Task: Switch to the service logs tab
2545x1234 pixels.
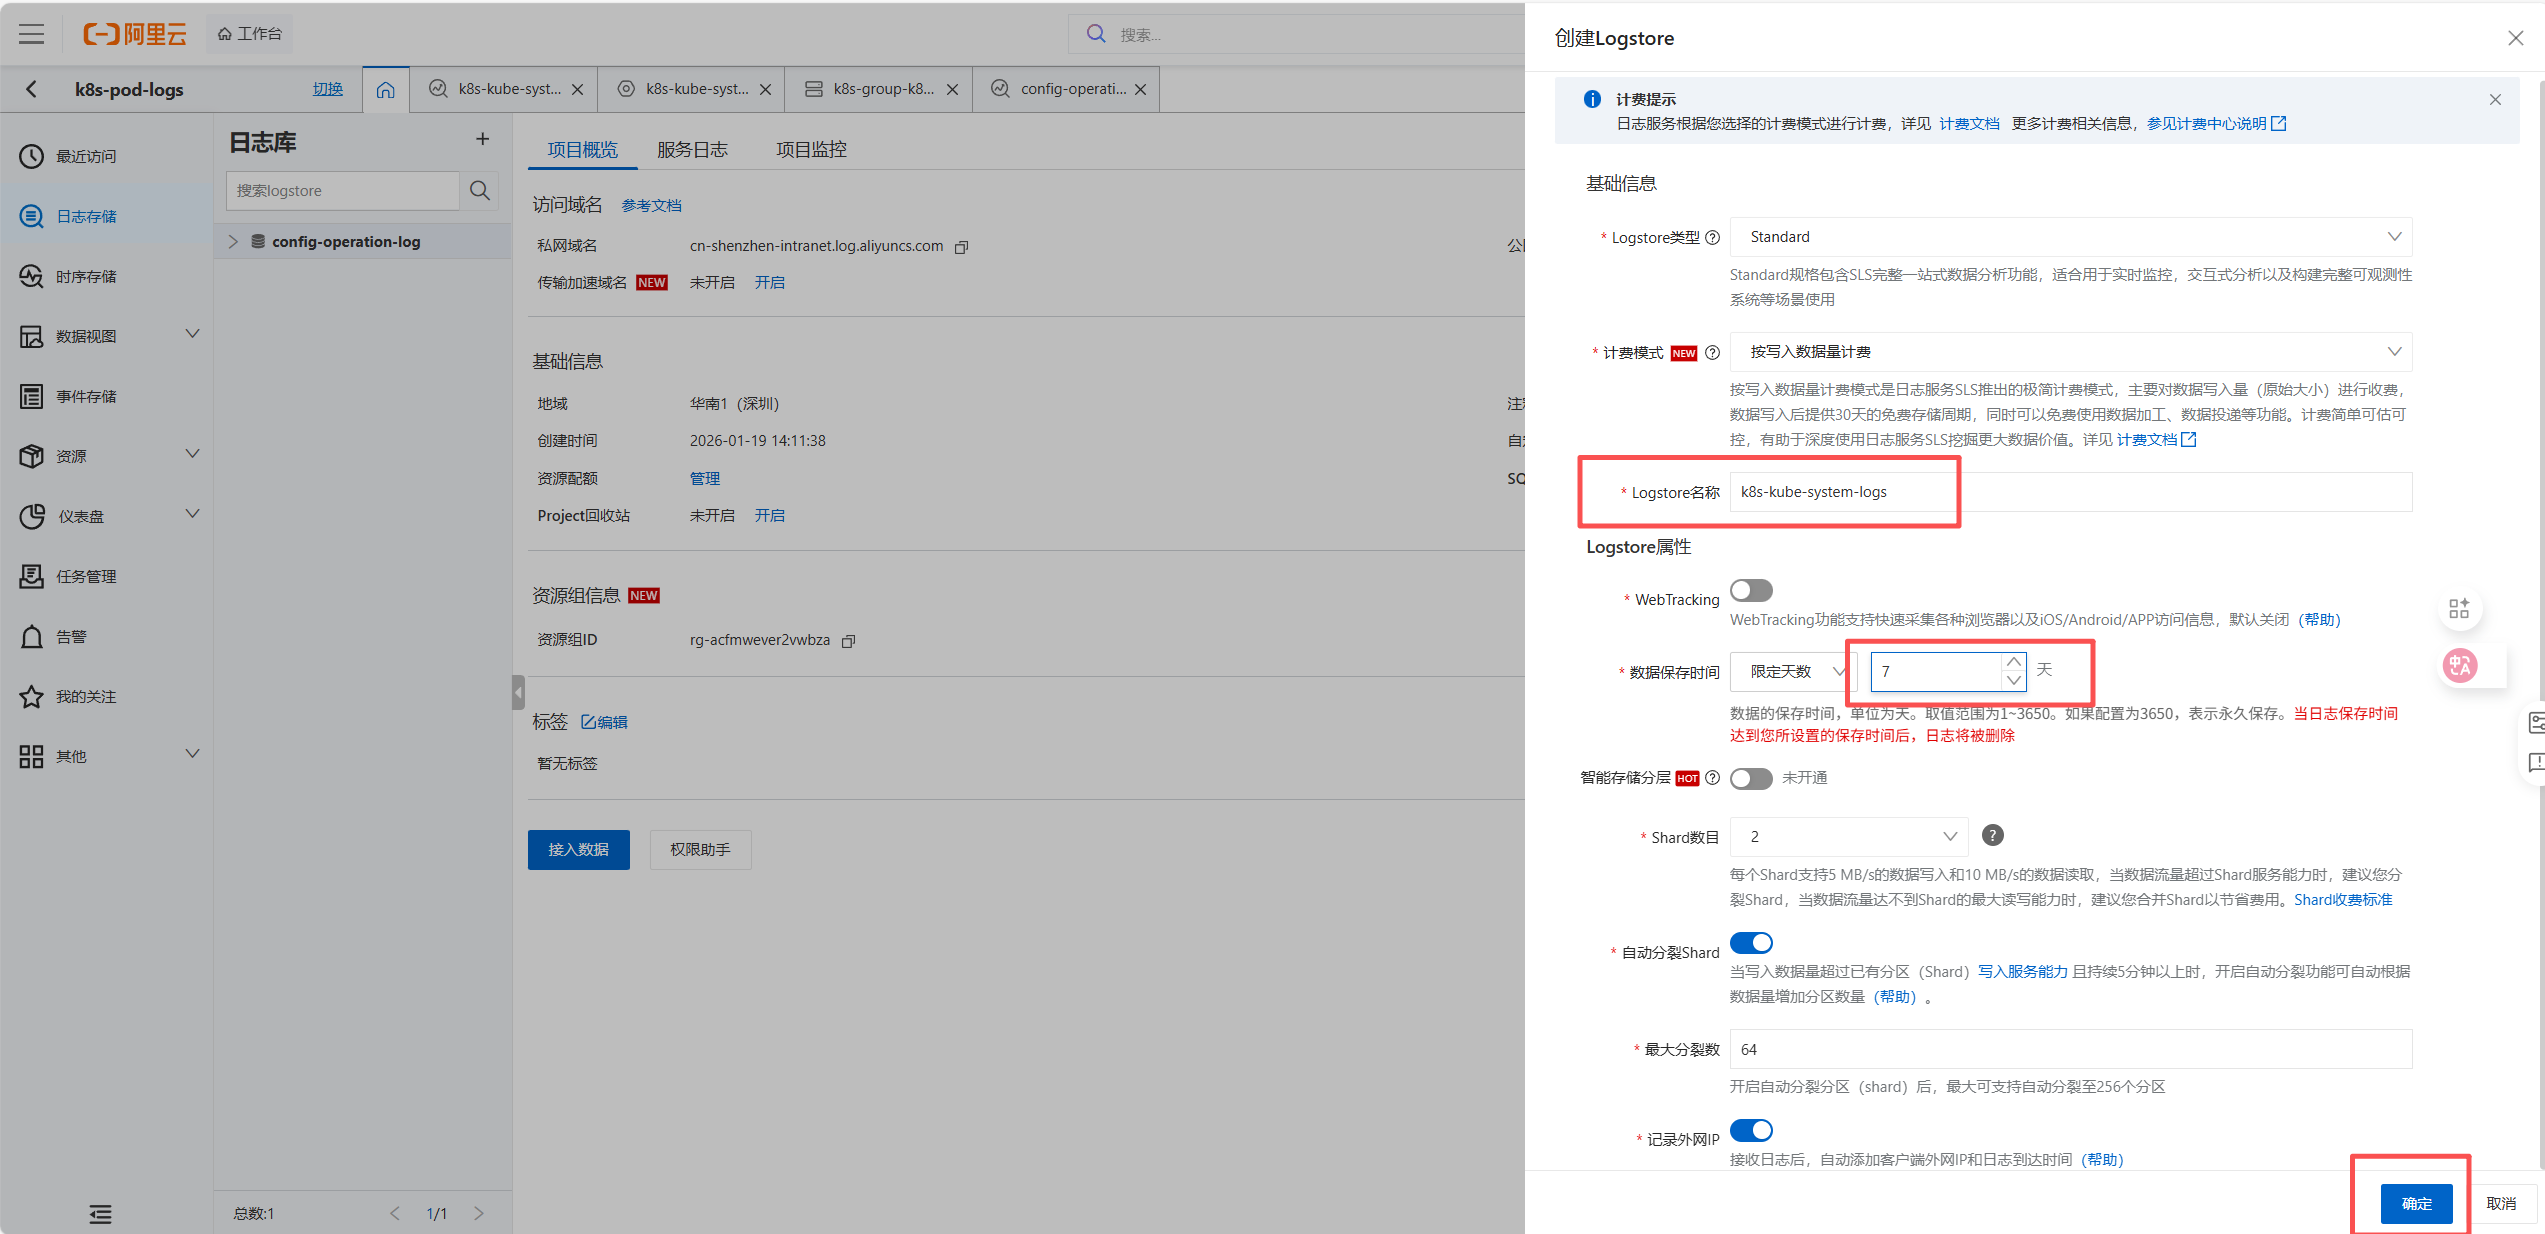Action: point(692,150)
